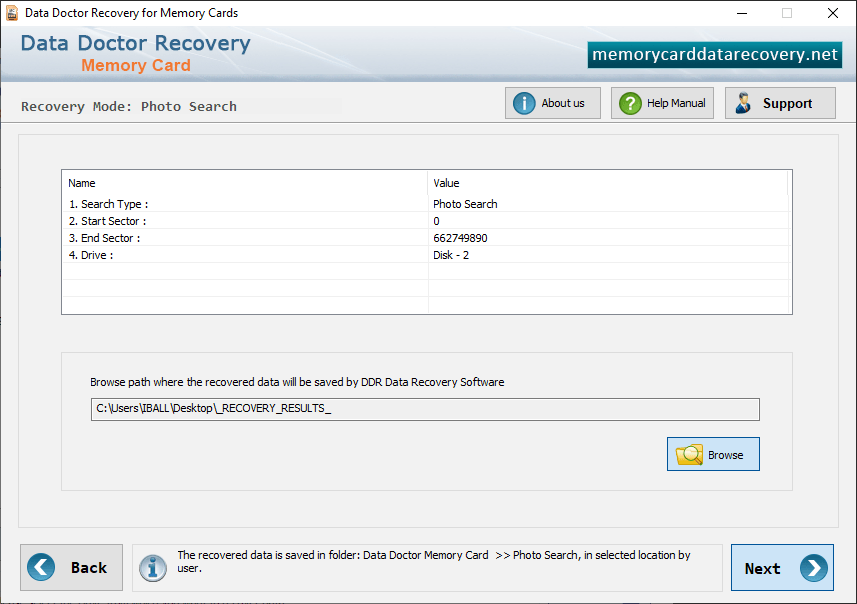Click the 'Recovery Mode: Photo Search' label
The height and width of the screenshot is (604, 857).
pos(129,107)
